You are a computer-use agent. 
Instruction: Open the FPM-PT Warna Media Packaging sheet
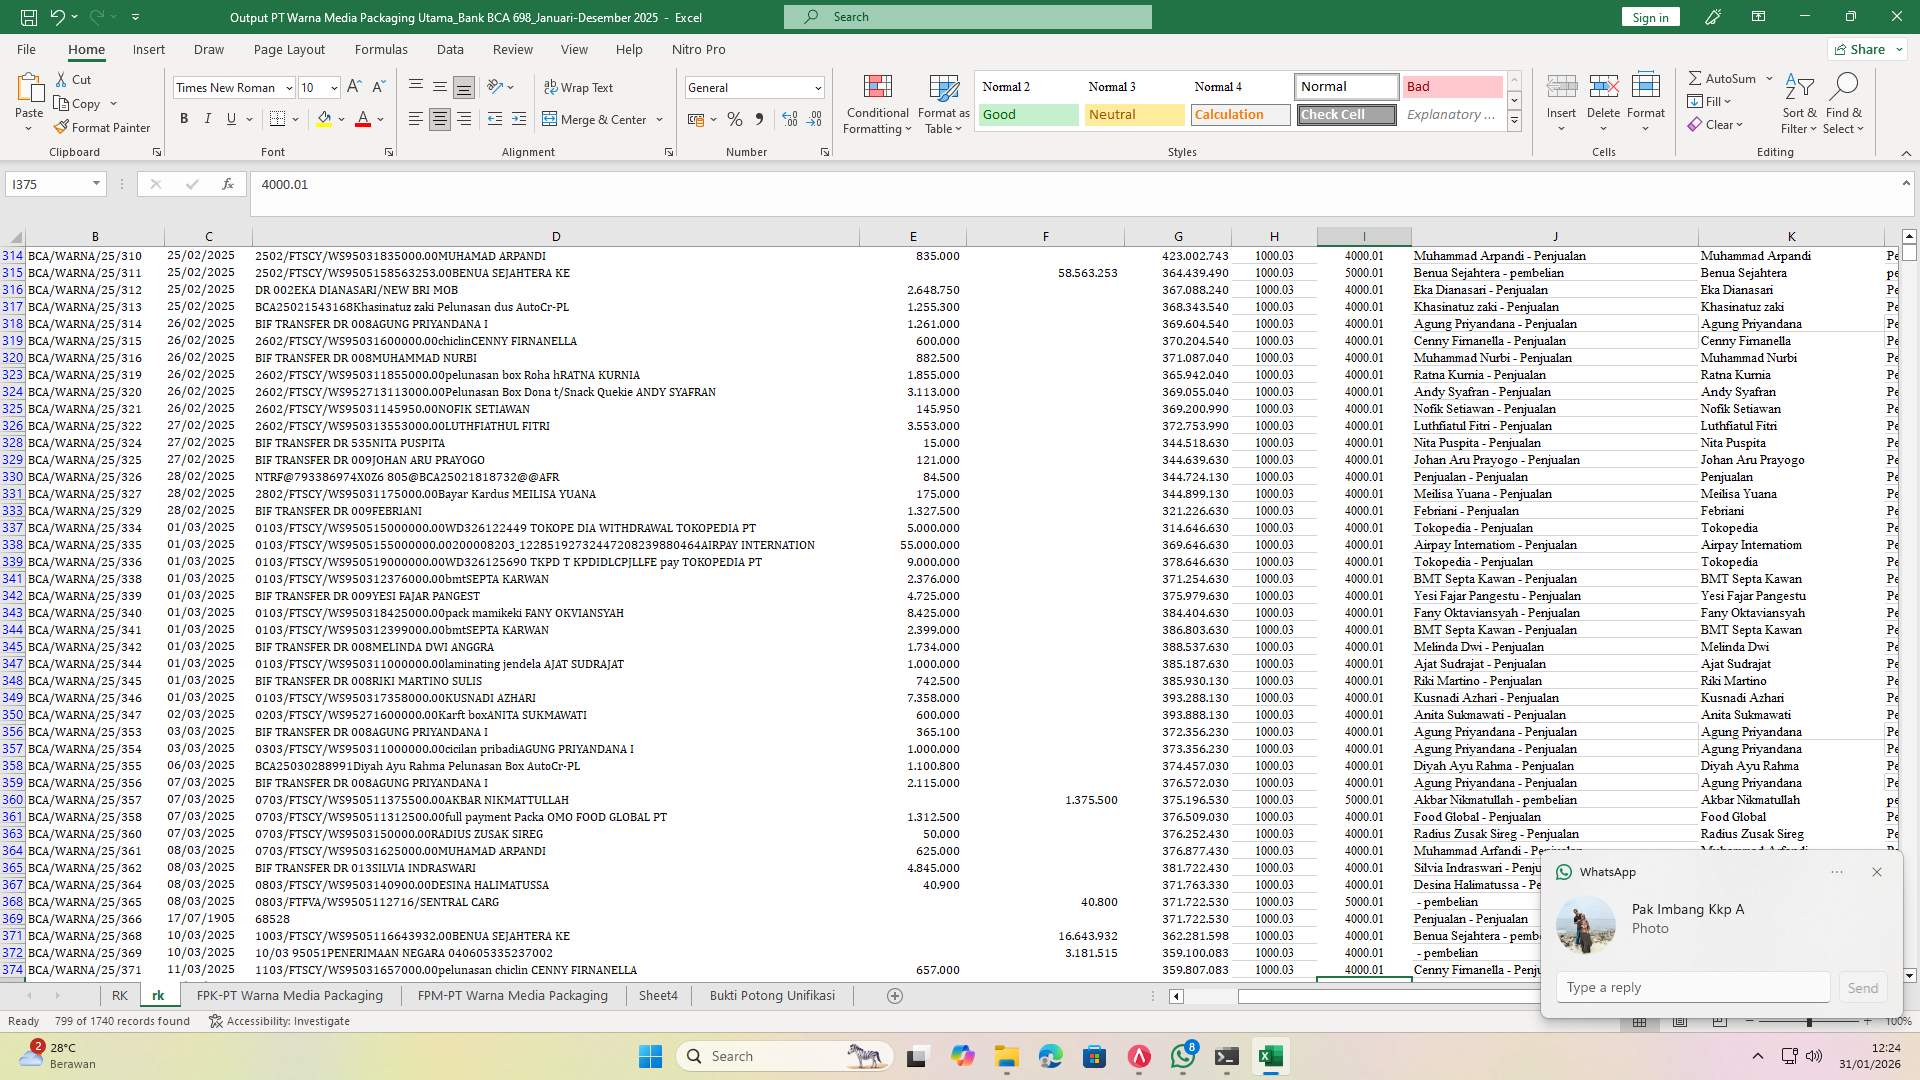(512, 995)
